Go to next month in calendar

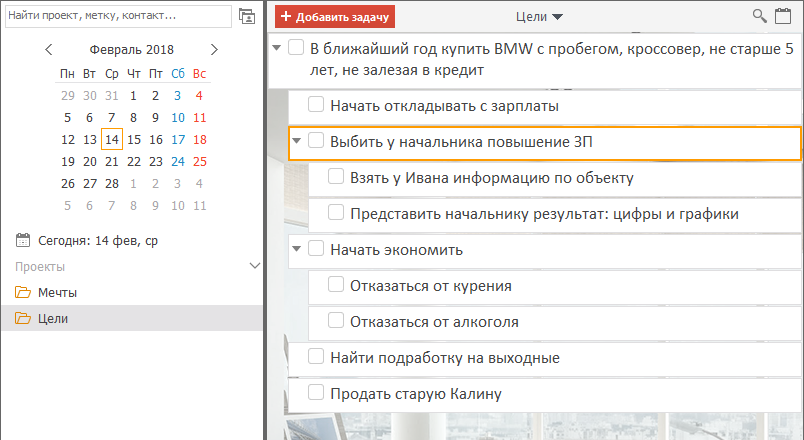click(214, 50)
